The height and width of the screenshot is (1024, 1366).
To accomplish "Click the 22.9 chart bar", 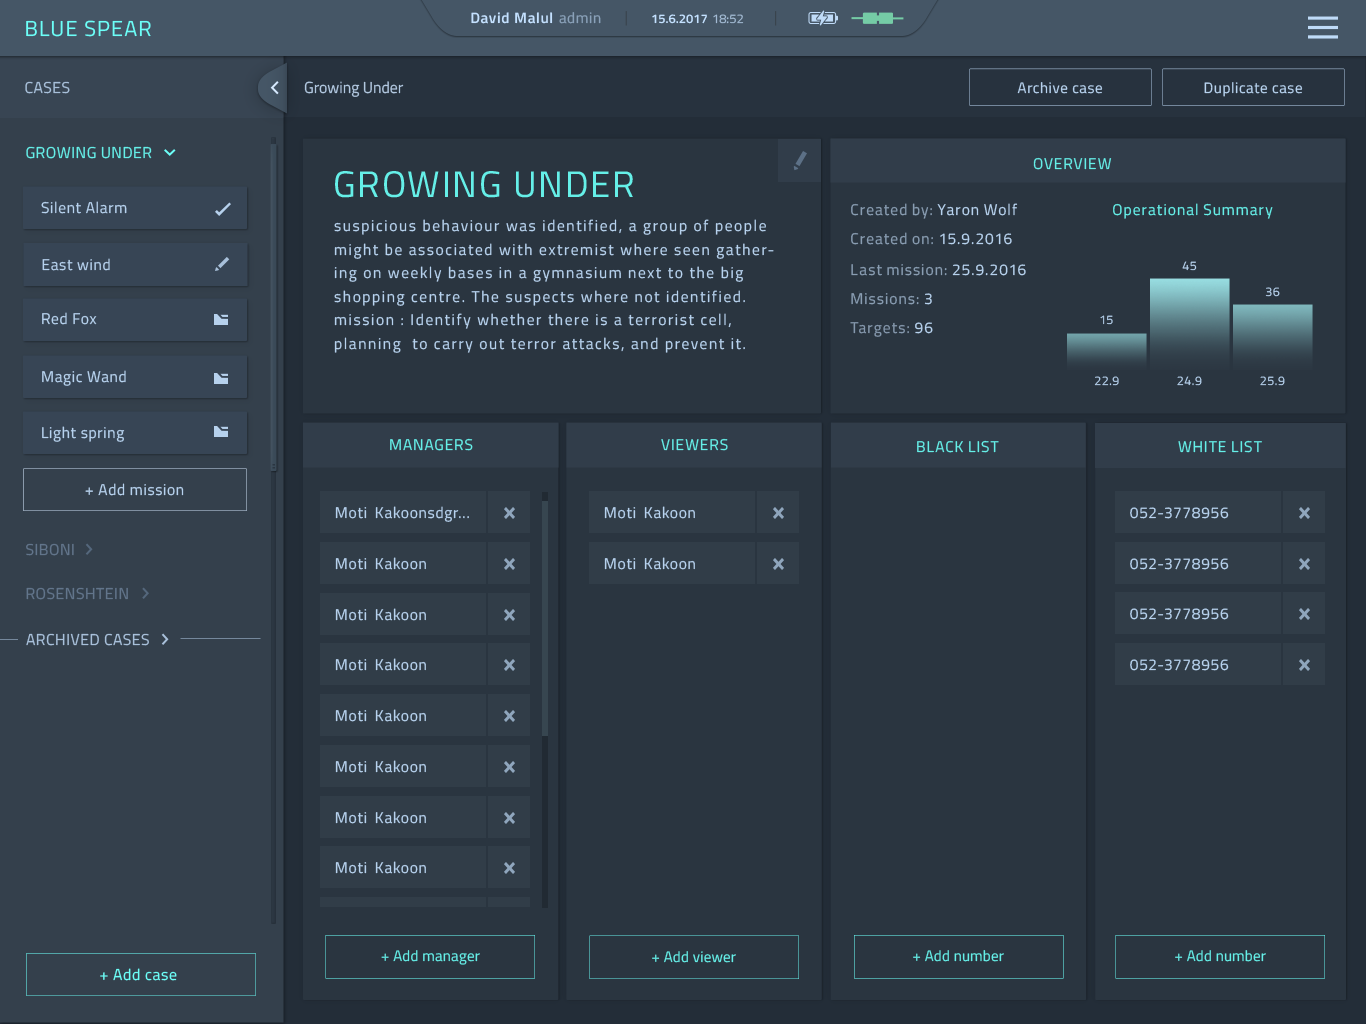I will coord(1106,352).
